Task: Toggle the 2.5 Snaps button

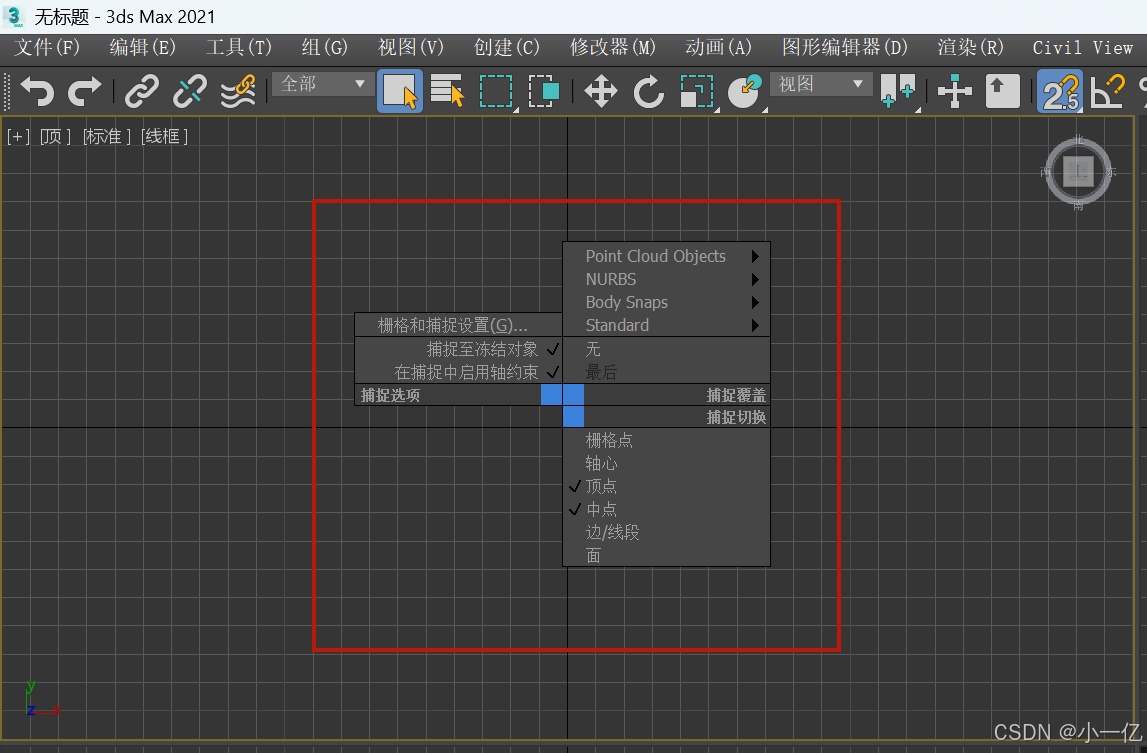Action: (1060, 91)
